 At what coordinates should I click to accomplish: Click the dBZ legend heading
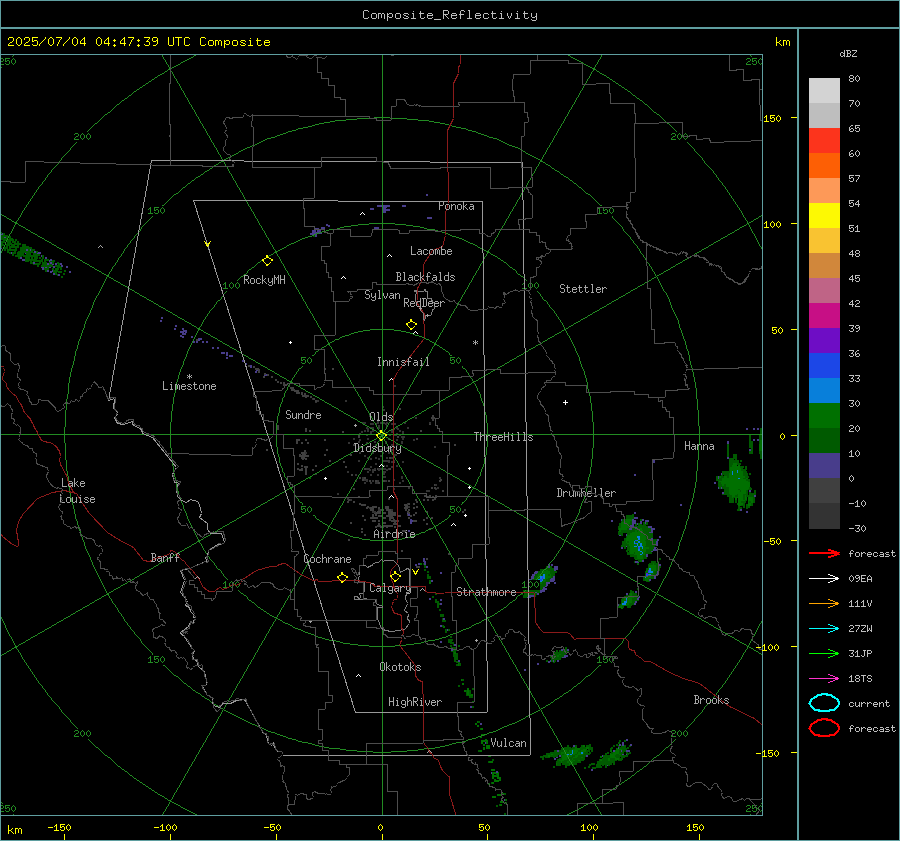pyautogui.click(x=848, y=54)
